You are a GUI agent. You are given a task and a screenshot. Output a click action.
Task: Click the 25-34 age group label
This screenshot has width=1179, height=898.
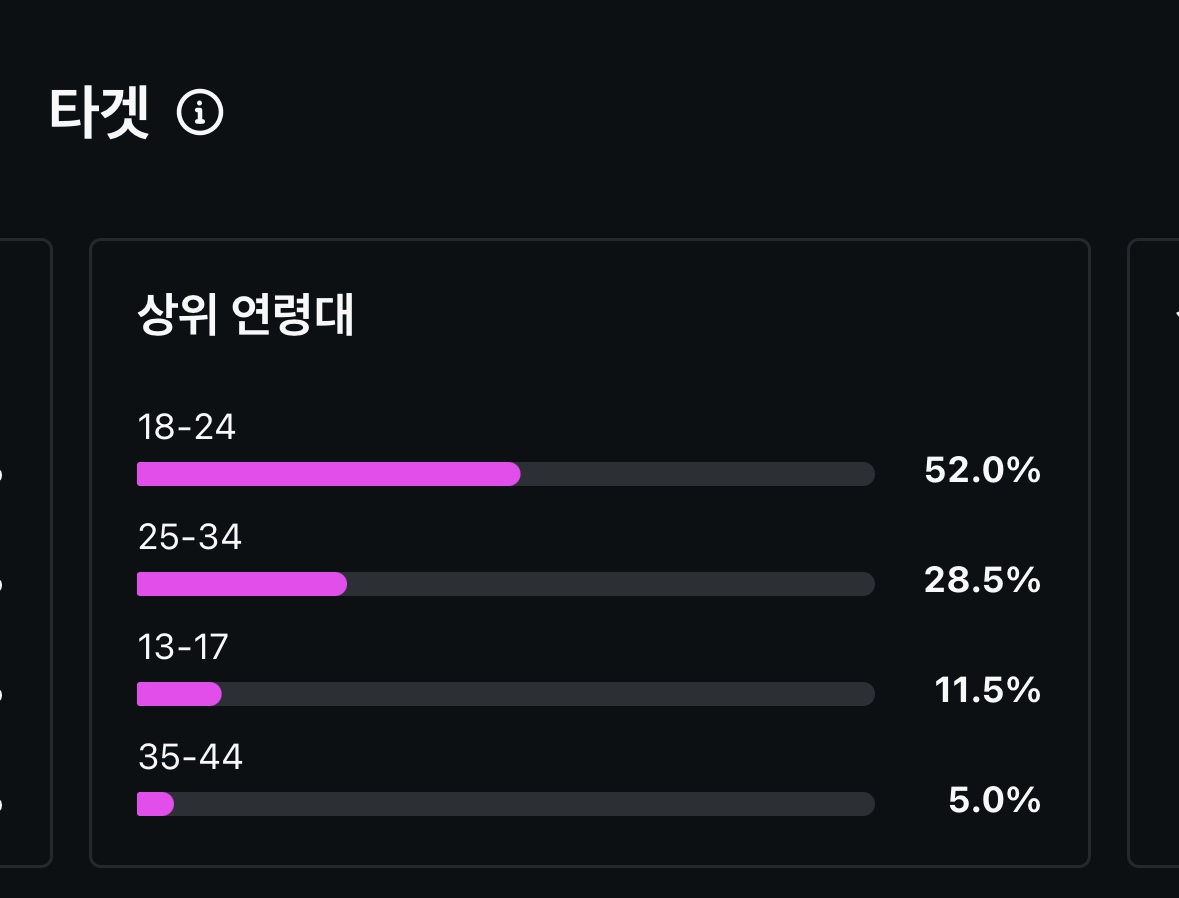click(189, 536)
